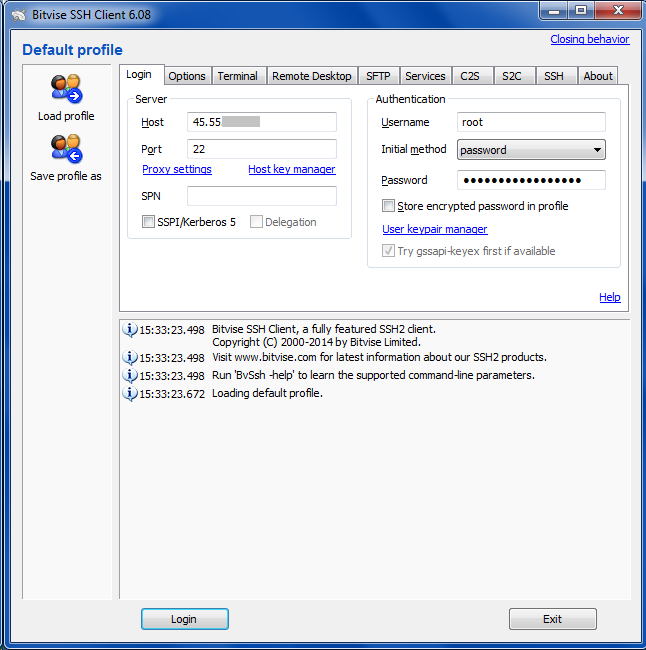Image resolution: width=646 pixels, height=650 pixels.
Task: Click info icon beside 'Visit www.bitvise.com' log
Action: (130, 357)
